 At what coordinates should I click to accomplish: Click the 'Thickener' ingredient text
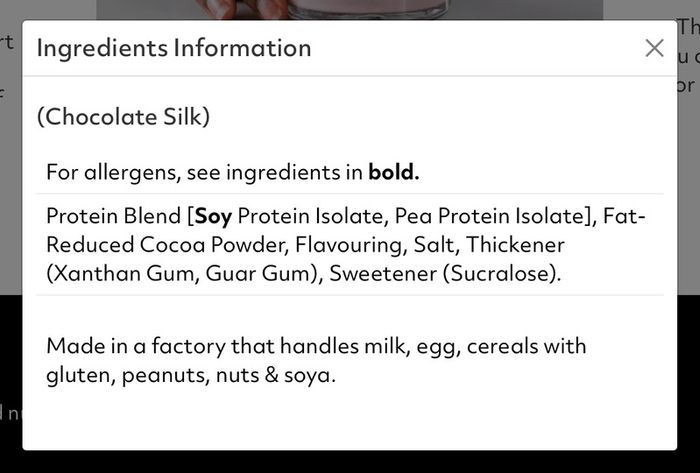click(516, 245)
